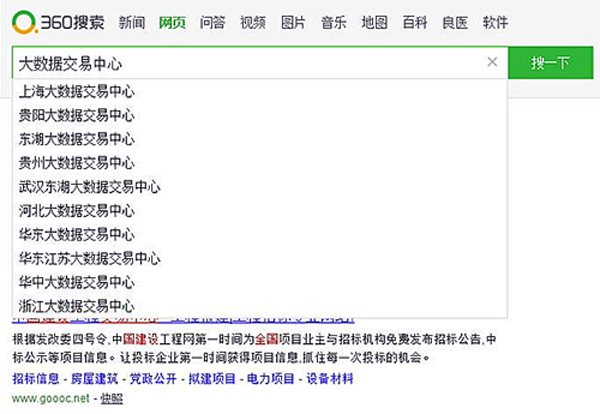Screen dimensions: 600x414
Task: Select suggestion 贵州大数据交易中心
Action: pos(260,163)
